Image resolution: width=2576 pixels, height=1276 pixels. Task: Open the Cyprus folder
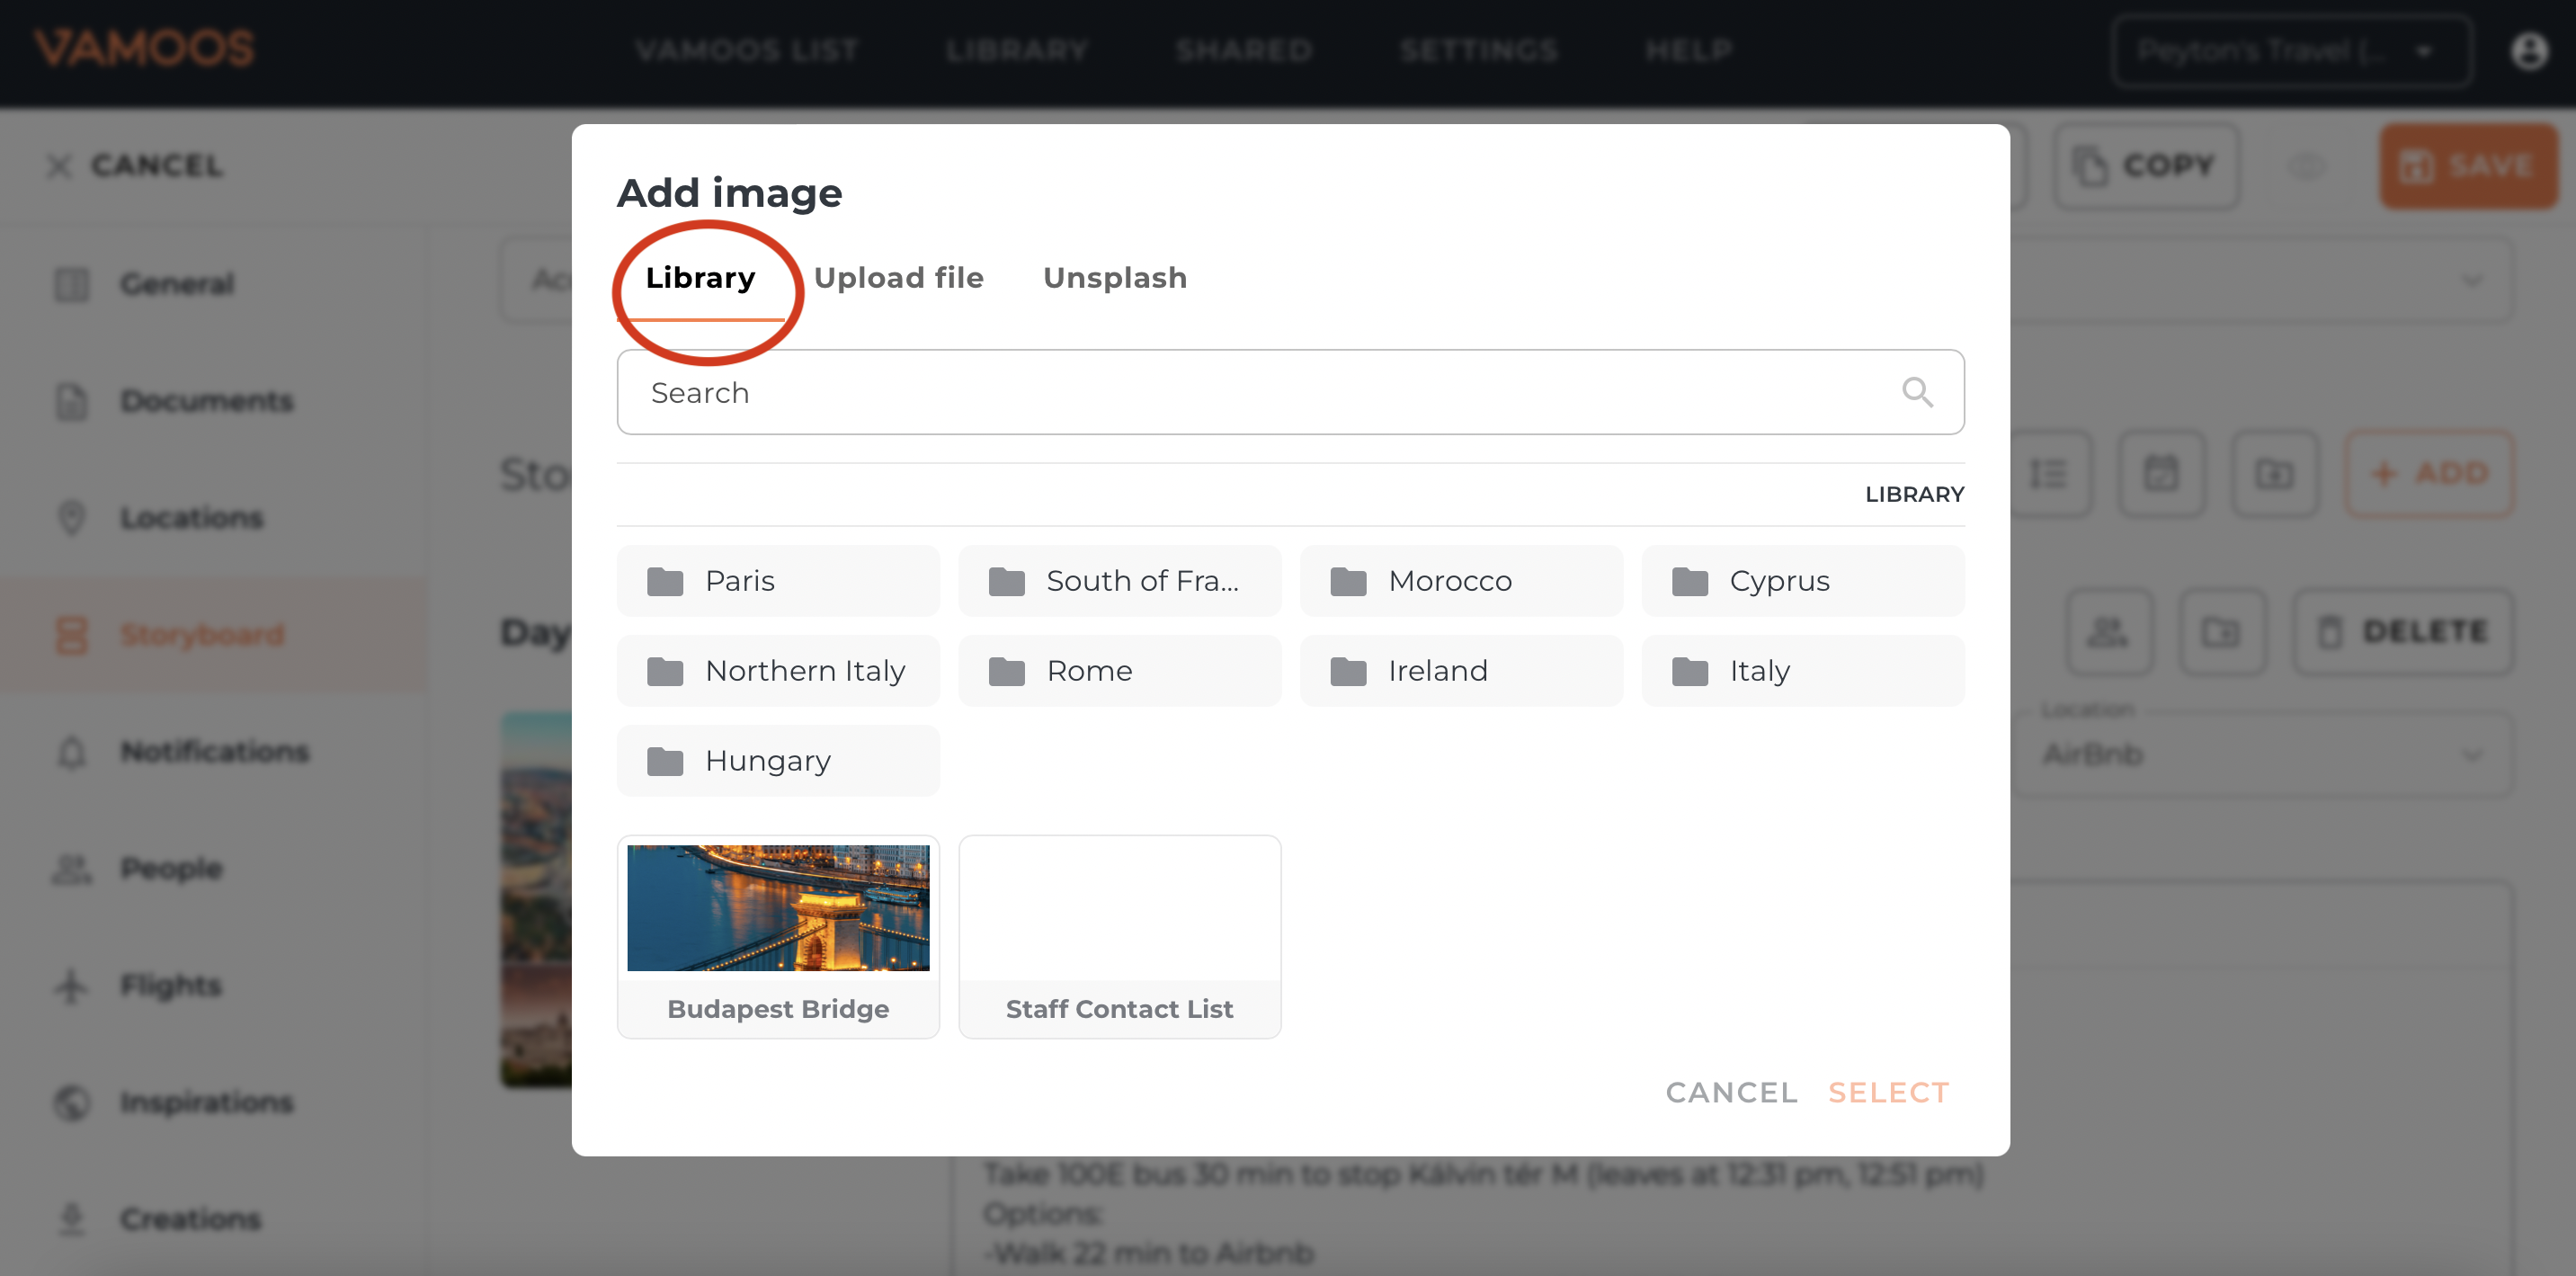pyautogui.click(x=1802, y=581)
